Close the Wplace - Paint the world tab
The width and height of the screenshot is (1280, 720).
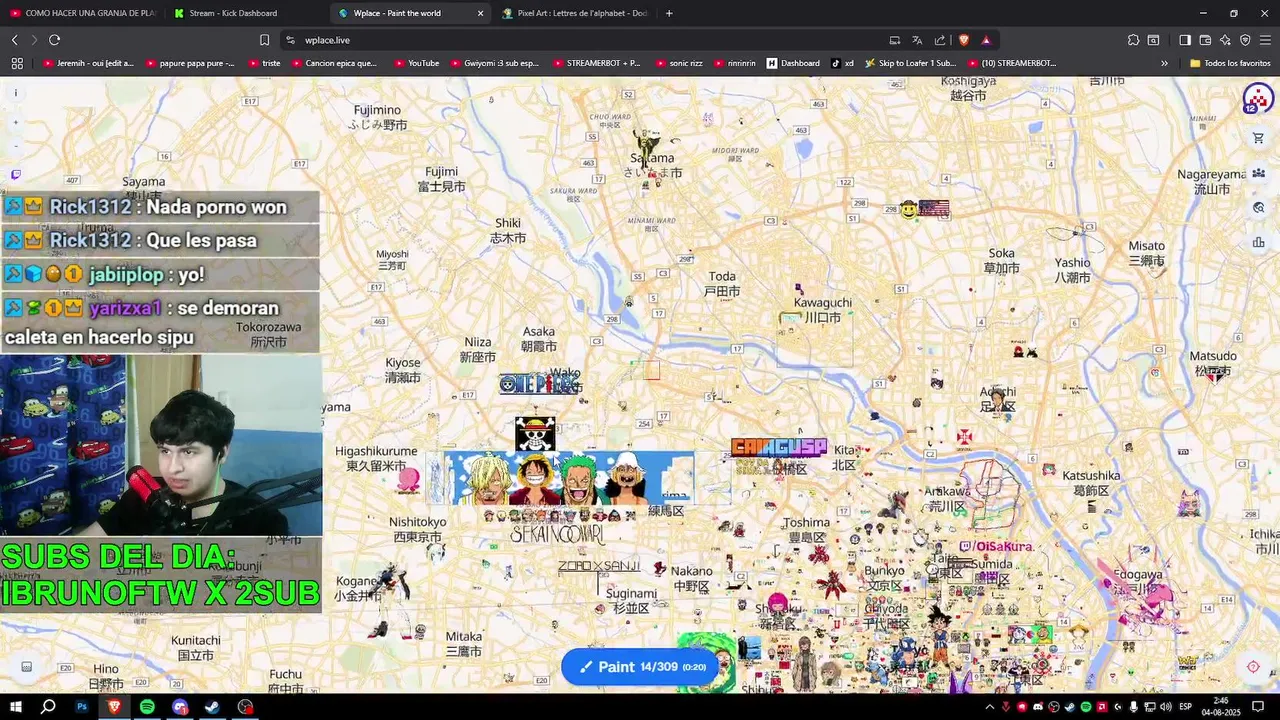click(x=480, y=13)
